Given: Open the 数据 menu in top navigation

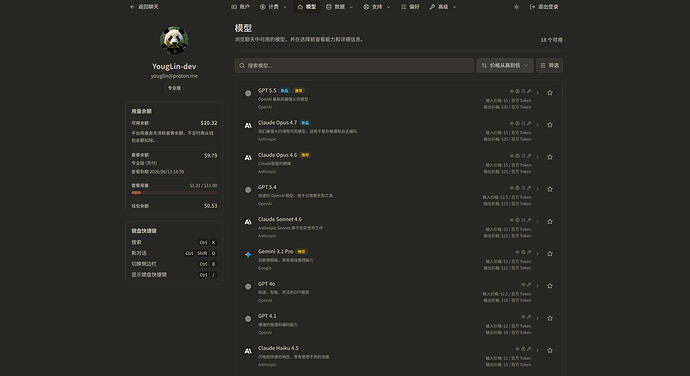Looking at the screenshot, I should pyautogui.click(x=339, y=7).
